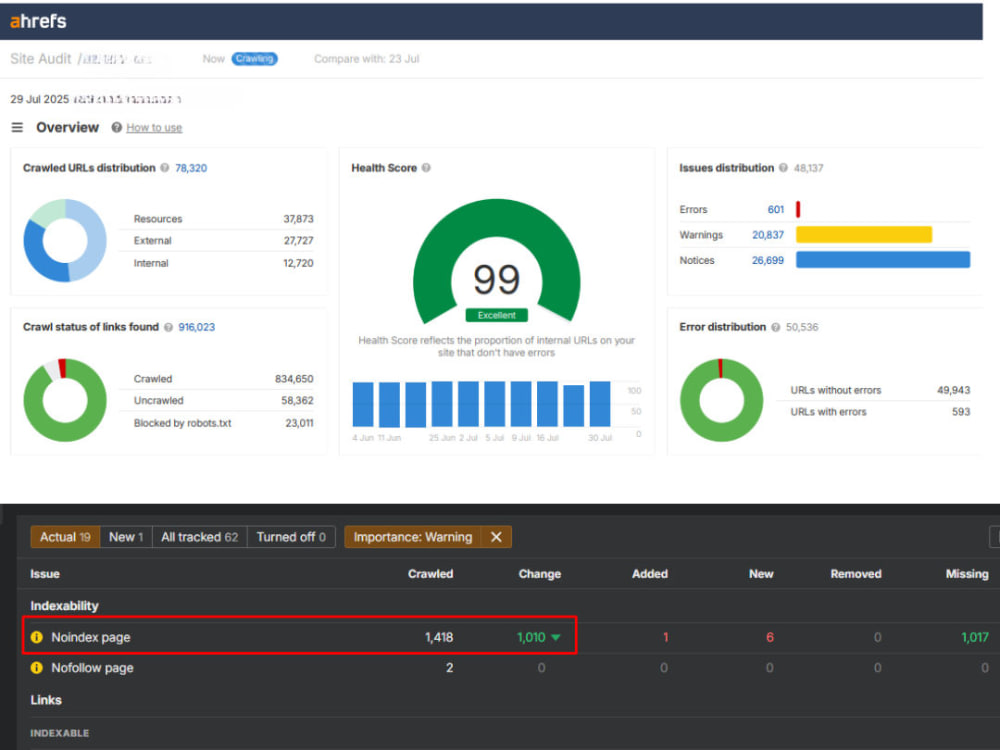This screenshot has height=750, width=1000.
Task: Sort by the Issue column header
Action: point(45,573)
